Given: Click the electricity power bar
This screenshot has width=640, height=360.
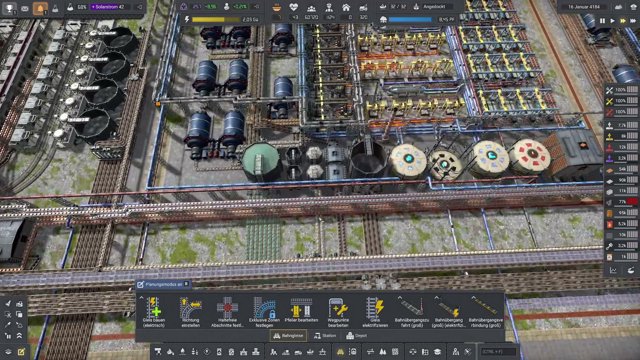Looking at the screenshot, I should (216, 19).
